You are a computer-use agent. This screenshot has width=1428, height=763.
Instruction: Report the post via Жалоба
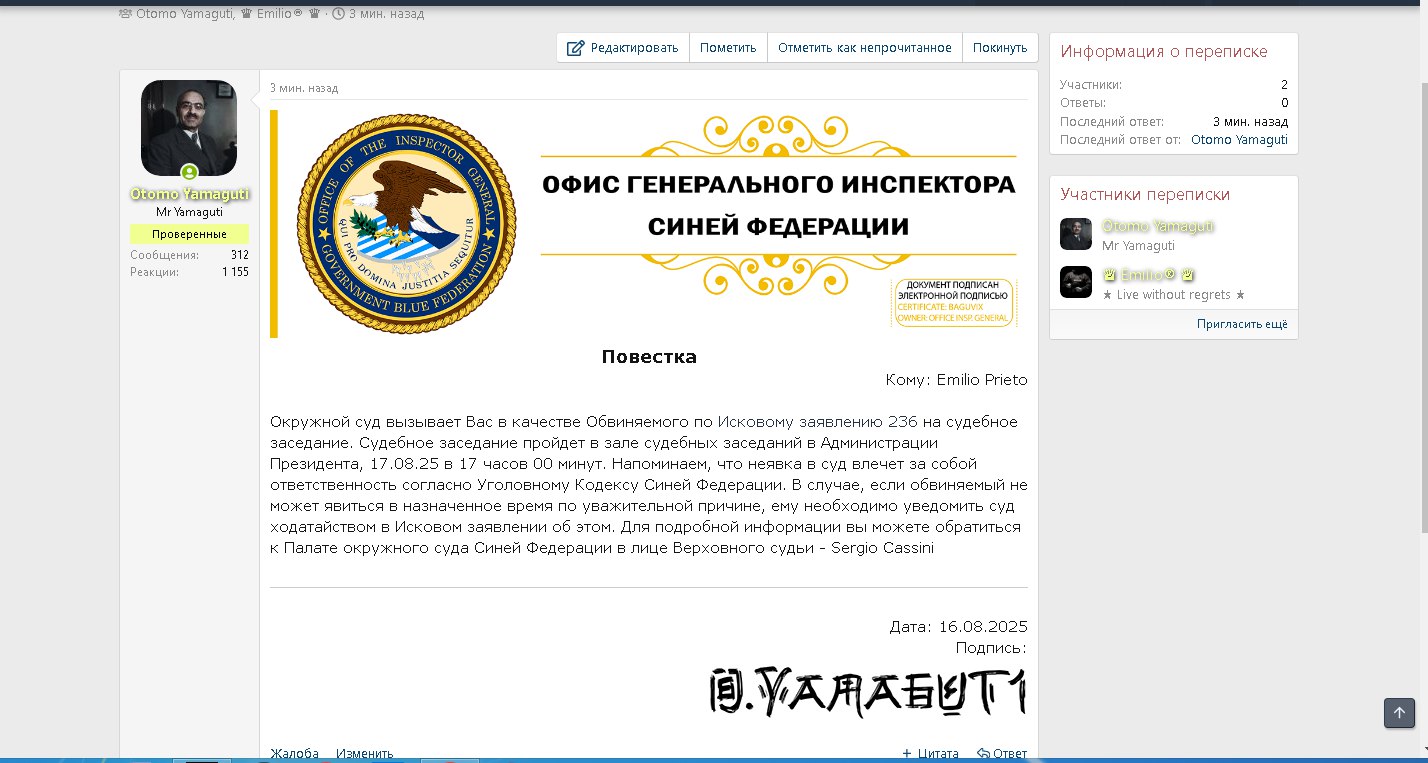click(x=294, y=754)
